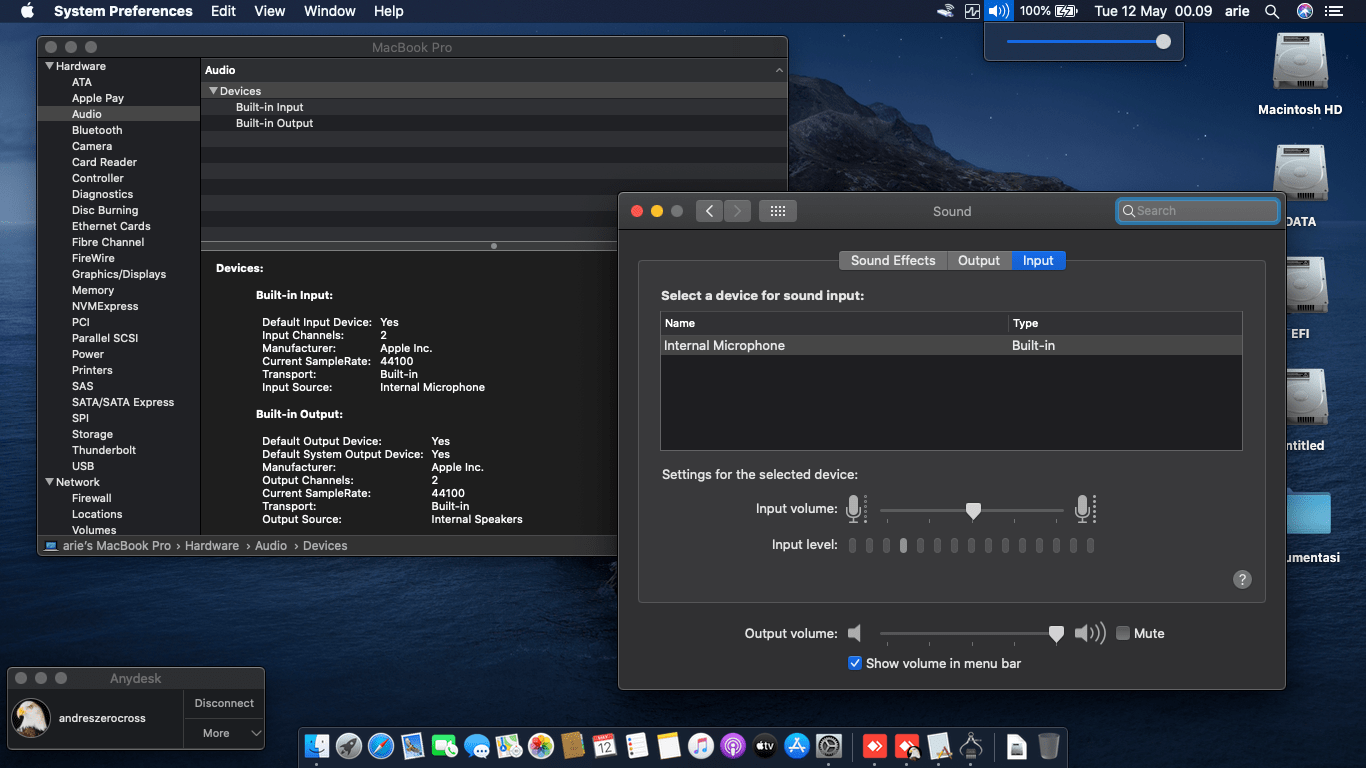The height and width of the screenshot is (768, 1366).
Task: Open Maps icon in the Dock
Action: coord(509,746)
